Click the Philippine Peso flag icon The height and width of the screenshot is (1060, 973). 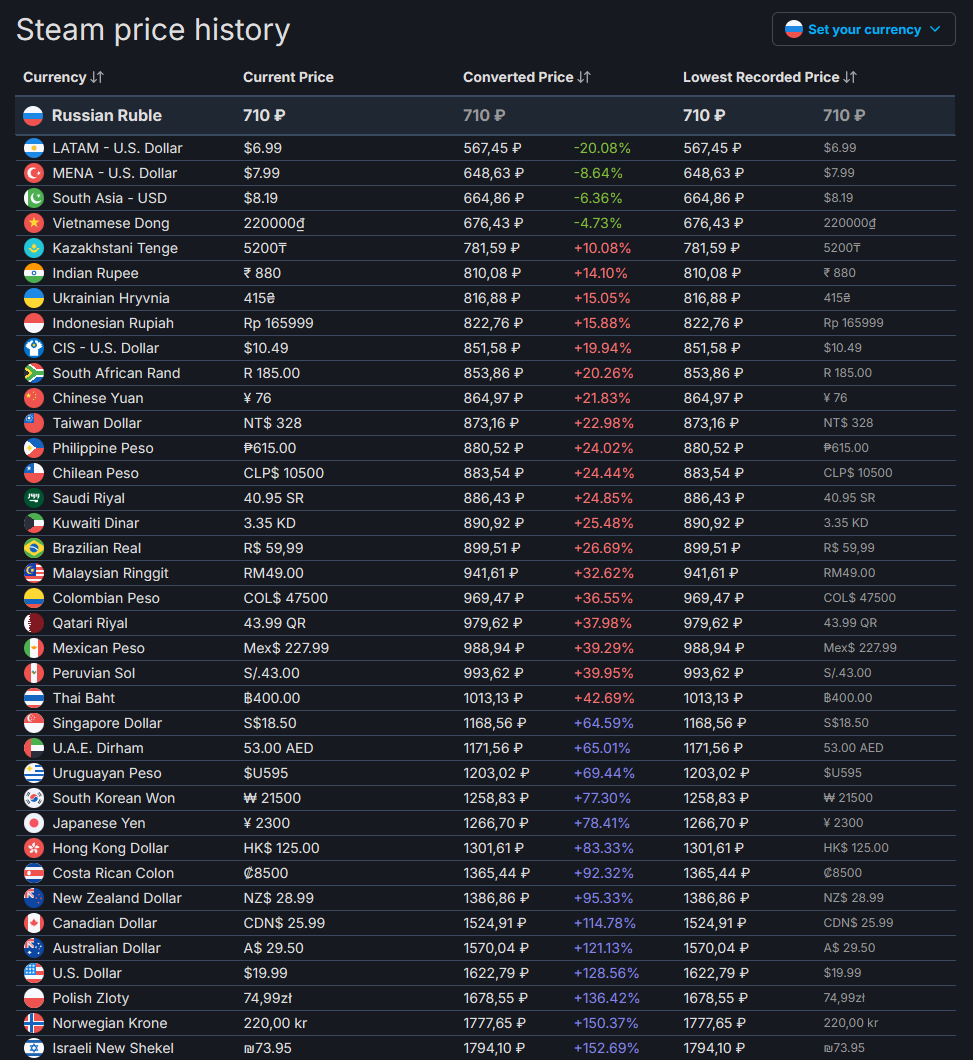coord(34,448)
